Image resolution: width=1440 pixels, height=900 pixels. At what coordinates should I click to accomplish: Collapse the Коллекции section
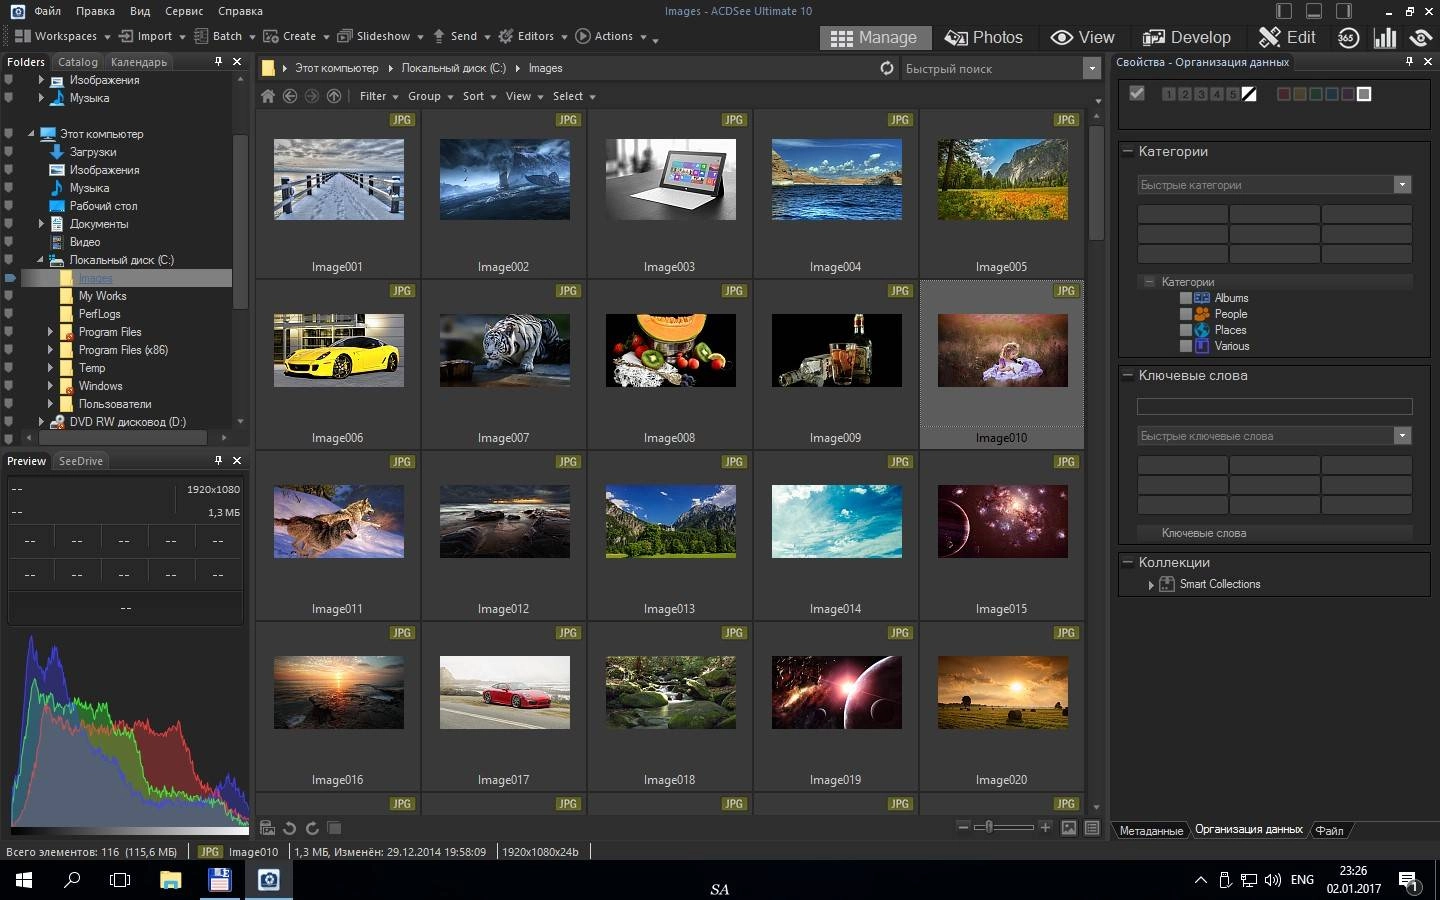1127,562
